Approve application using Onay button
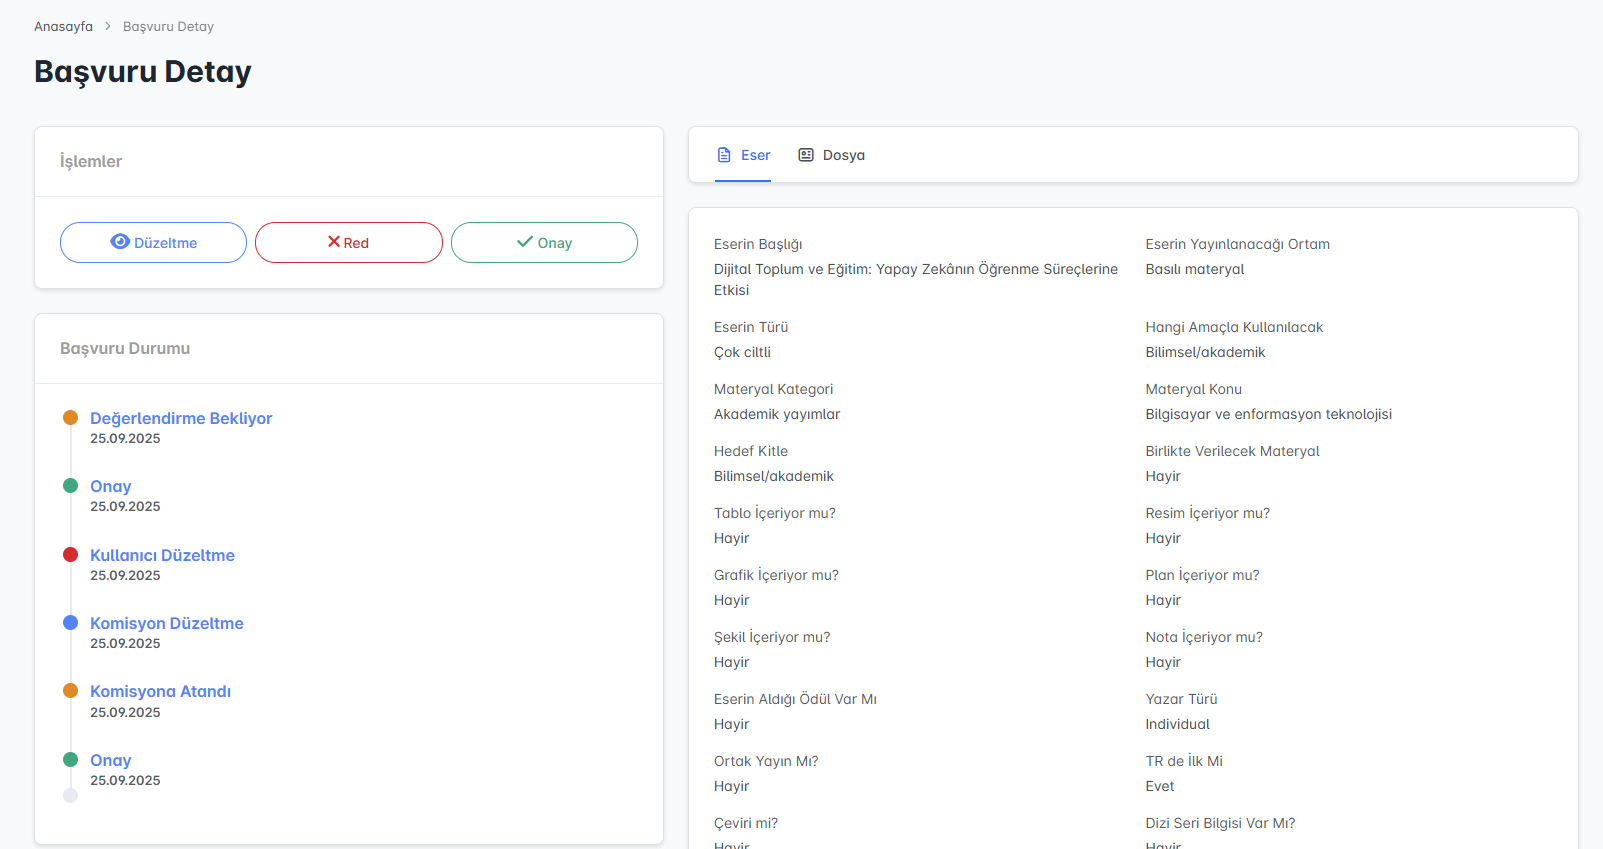Screen dimensions: 1603x849 [x=544, y=243]
